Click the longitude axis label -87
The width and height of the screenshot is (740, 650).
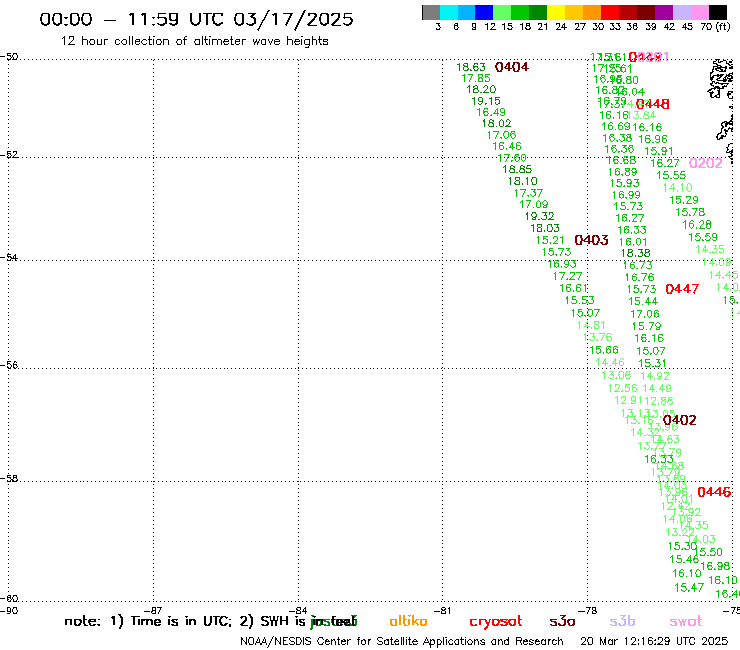pos(154,610)
